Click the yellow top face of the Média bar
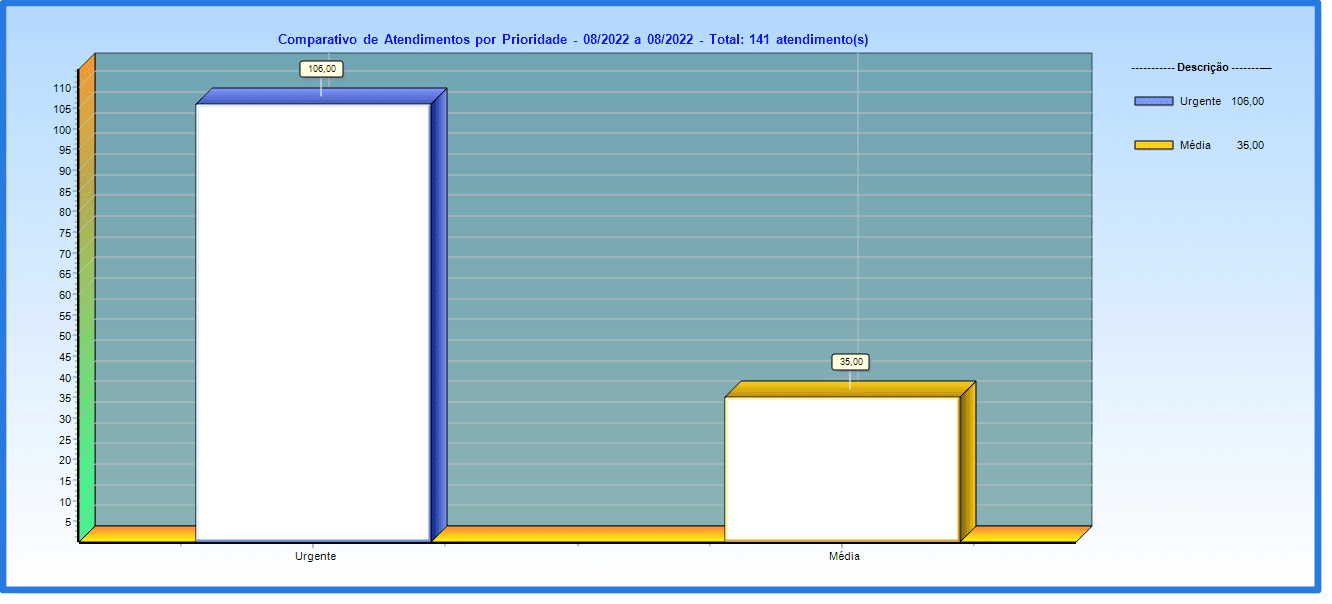This screenshot has height=604, width=1332. pyautogui.click(x=850, y=390)
